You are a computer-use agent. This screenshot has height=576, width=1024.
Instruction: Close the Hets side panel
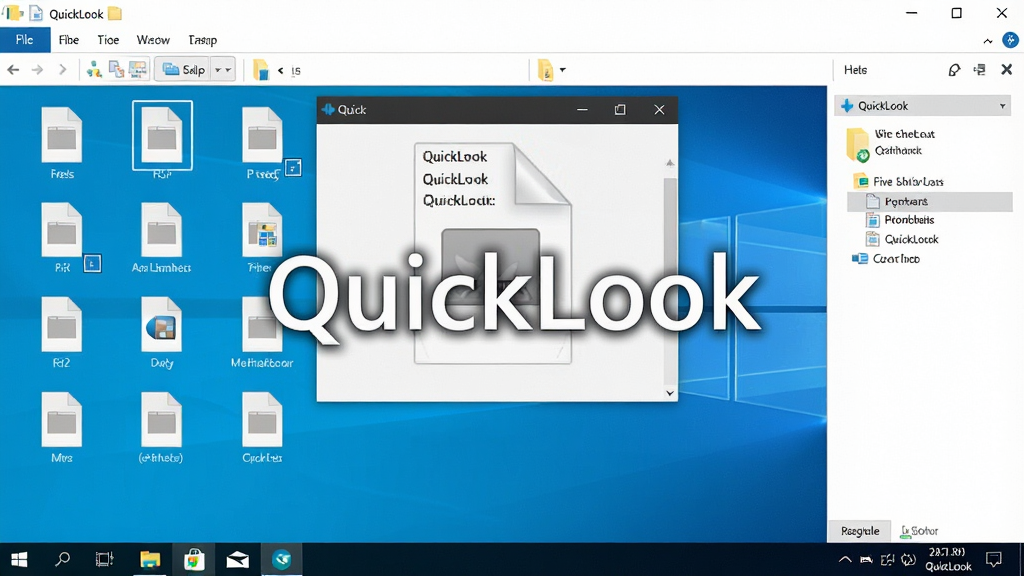tap(1006, 69)
